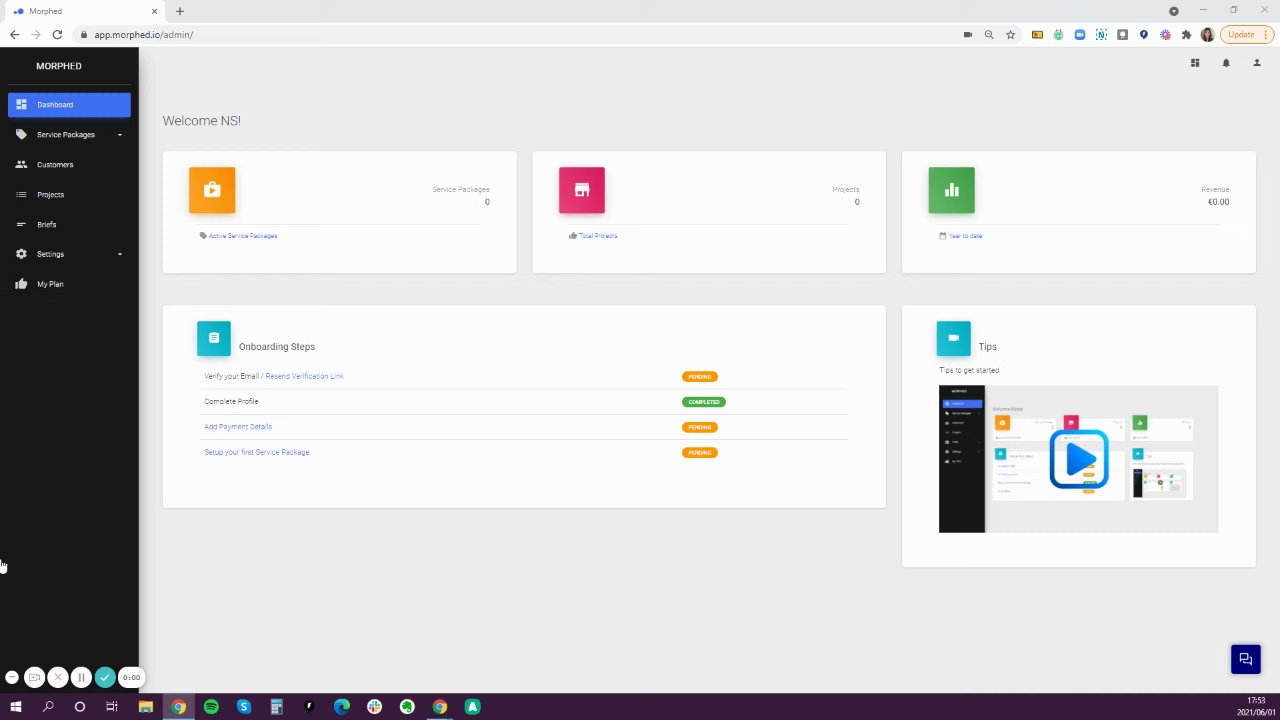Open the Chrome profile avatar
This screenshot has height=720, width=1280.
point(1207,34)
